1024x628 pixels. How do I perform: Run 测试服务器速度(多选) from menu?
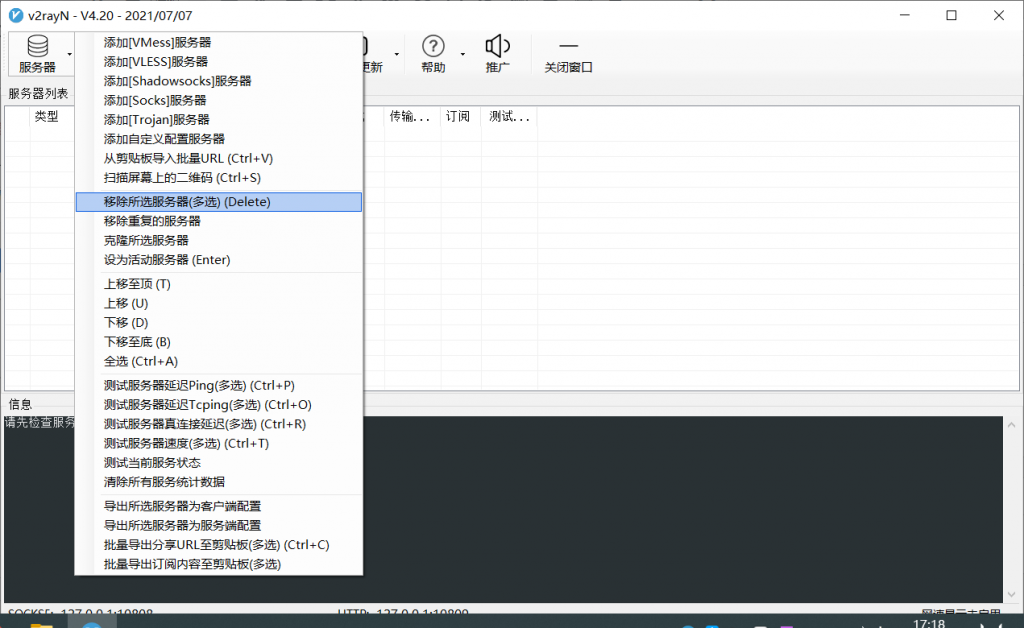[x=186, y=443]
